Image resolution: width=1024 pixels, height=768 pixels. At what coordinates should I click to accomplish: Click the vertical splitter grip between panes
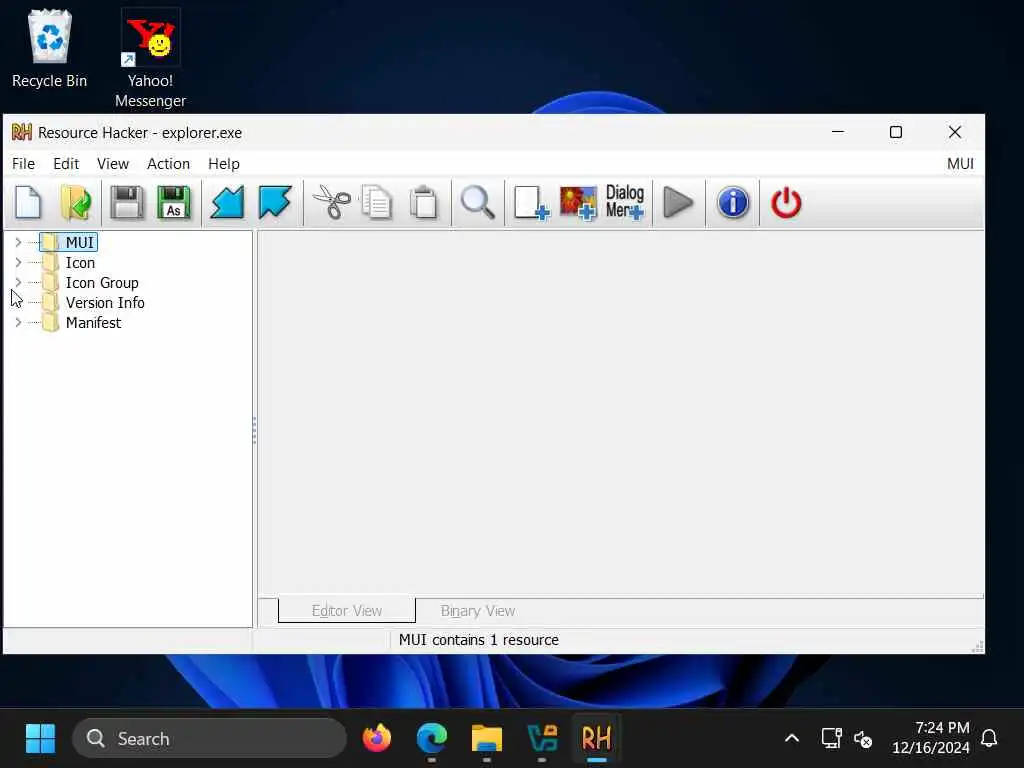[x=255, y=430]
